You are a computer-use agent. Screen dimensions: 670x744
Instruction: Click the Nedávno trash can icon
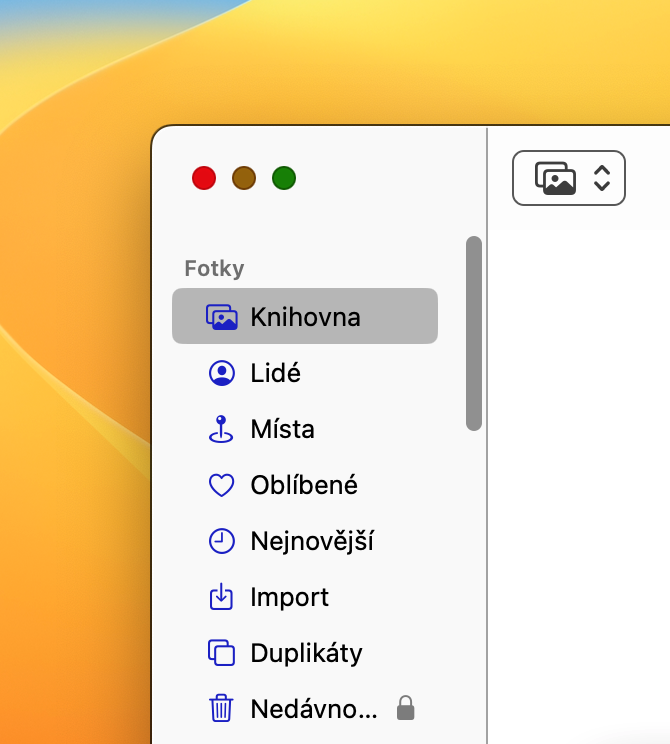point(221,708)
